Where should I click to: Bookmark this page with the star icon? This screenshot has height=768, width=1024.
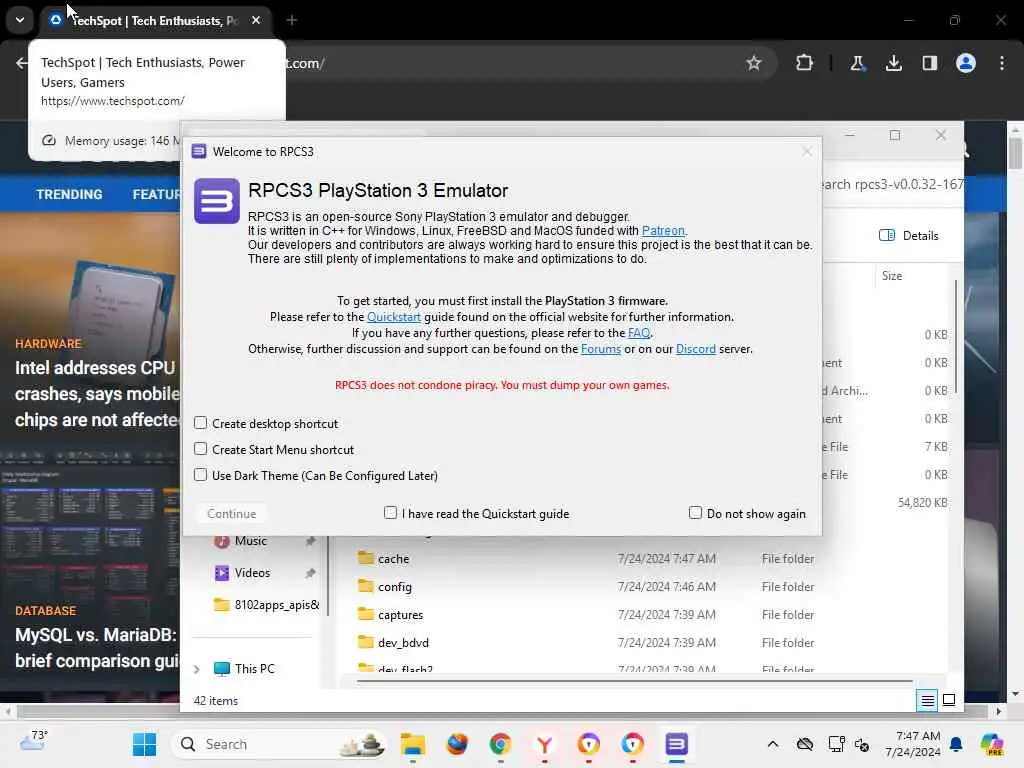[754, 63]
